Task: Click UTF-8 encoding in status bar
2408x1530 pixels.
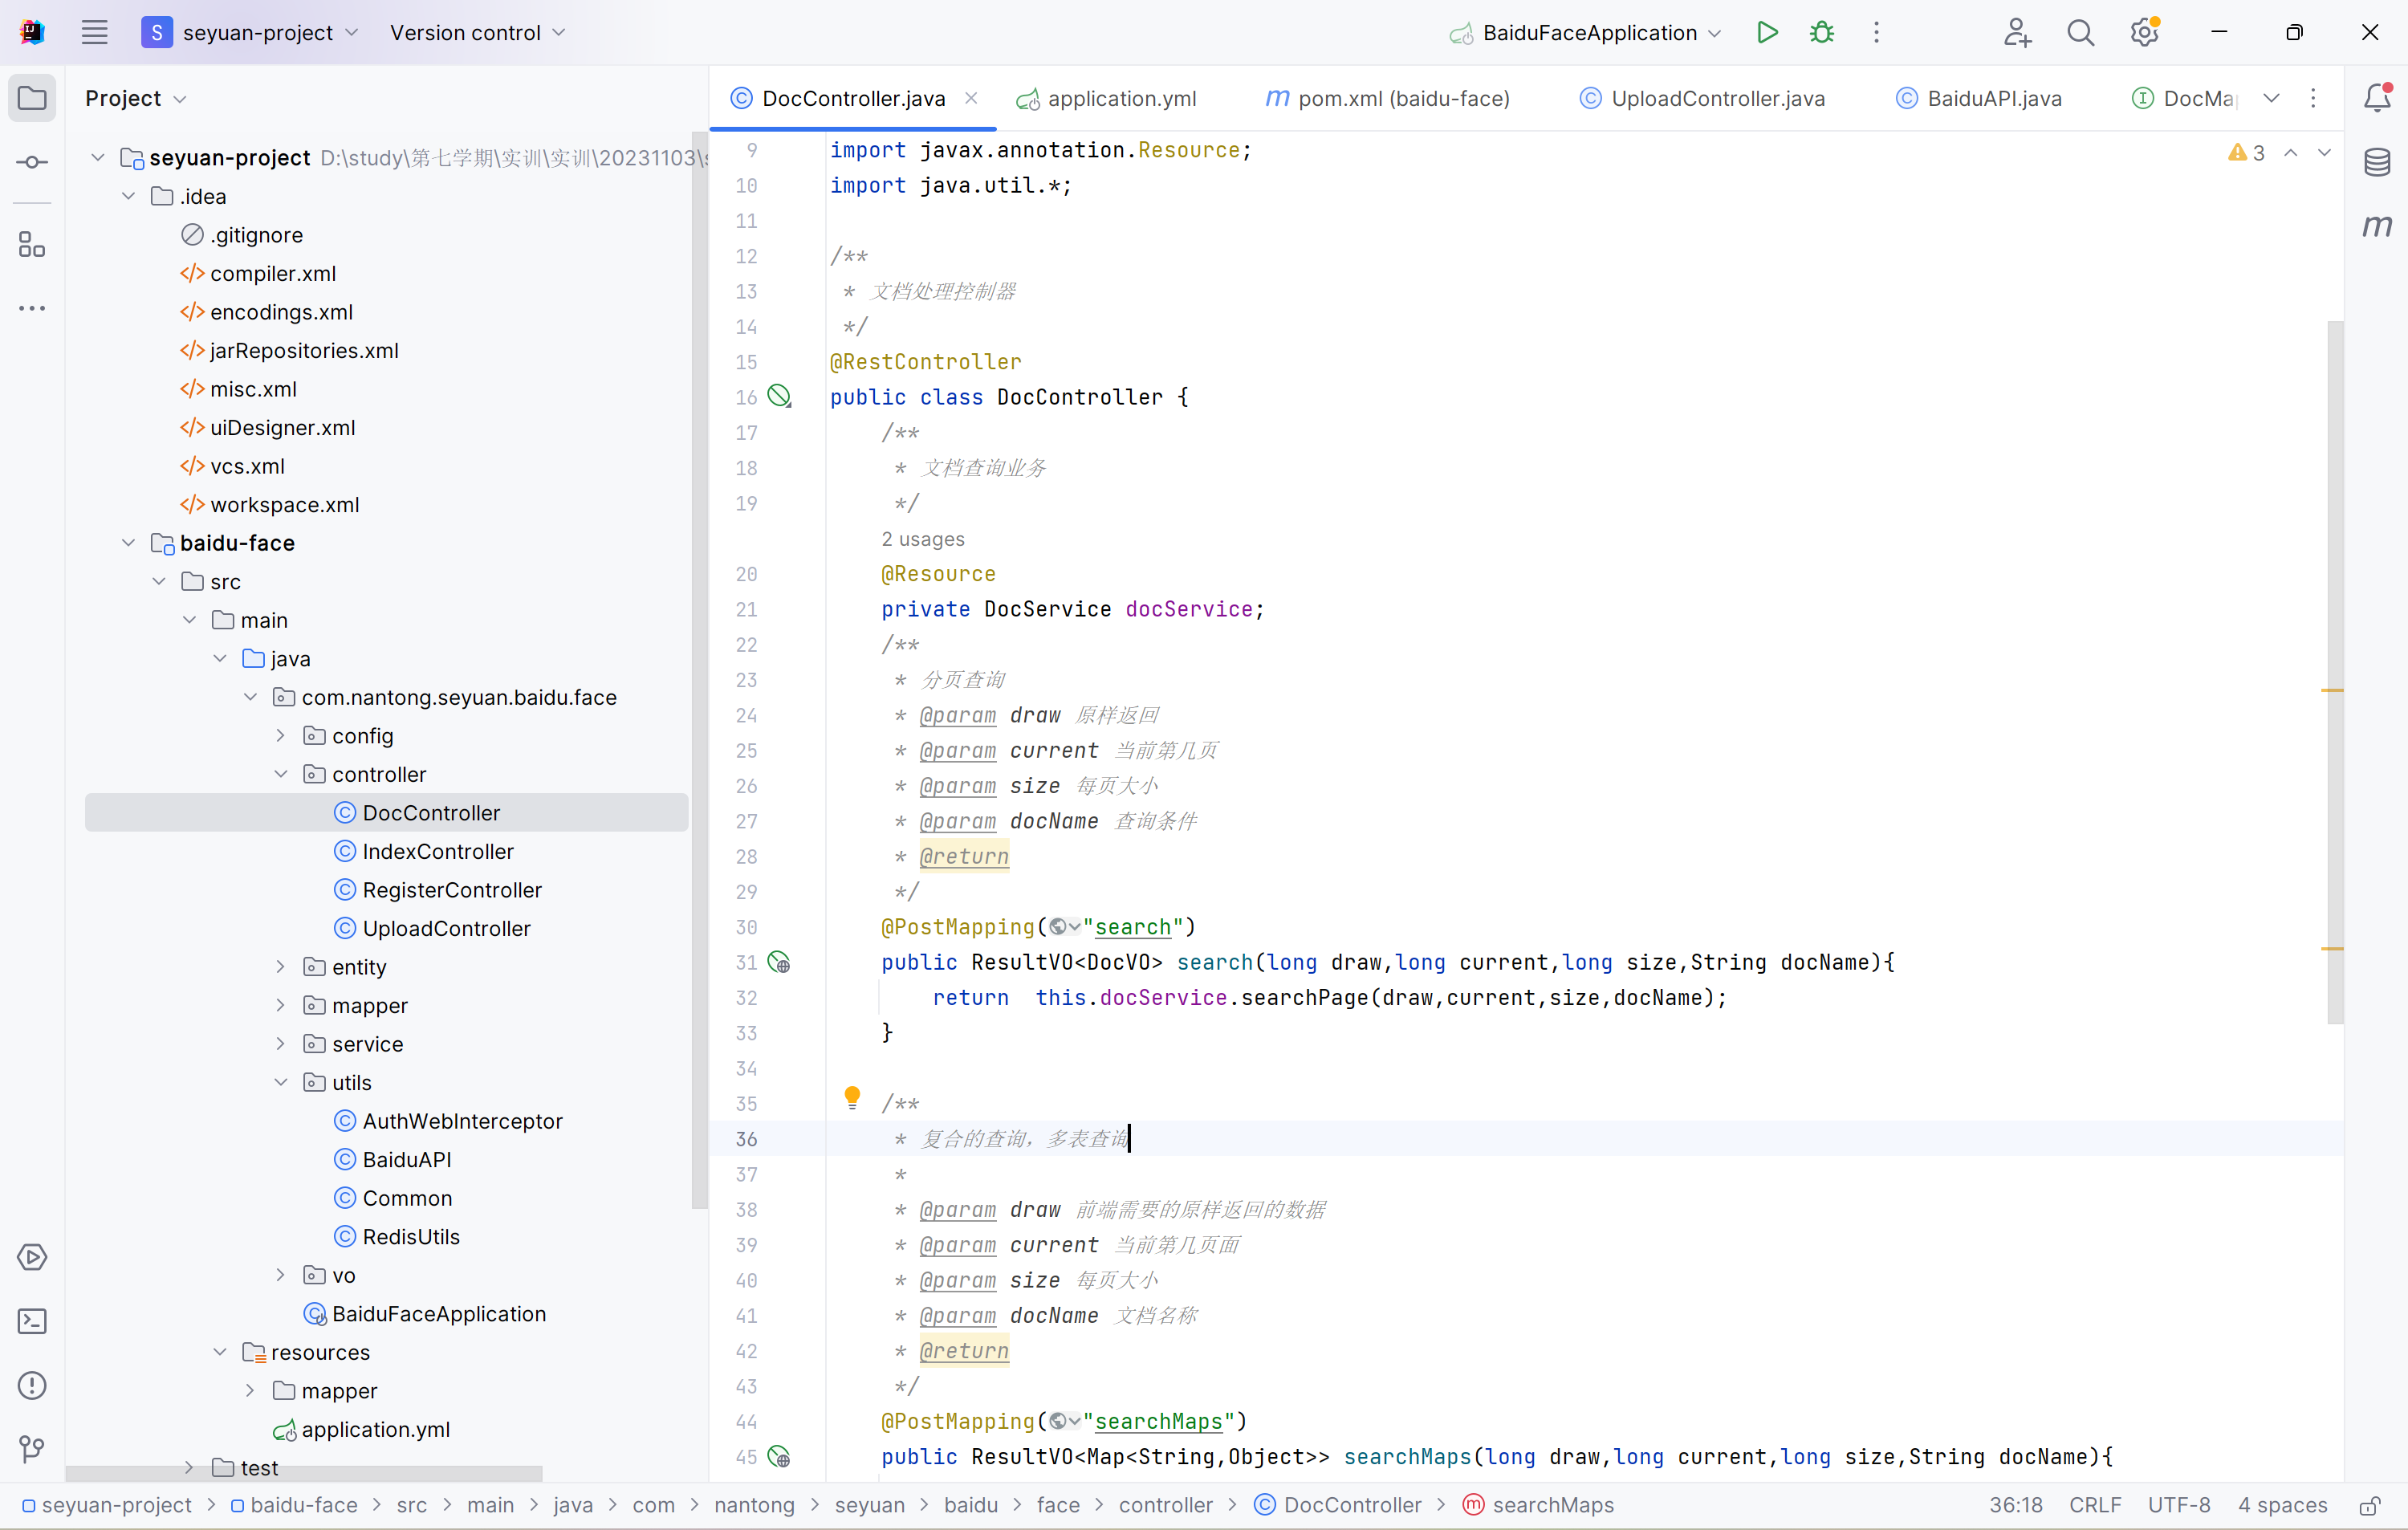Action: click(2179, 1505)
